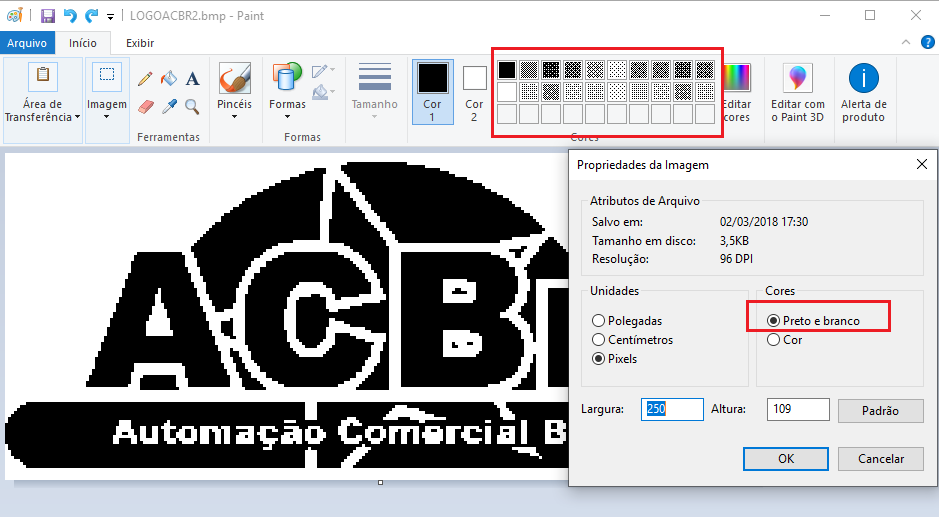Switch colors to the Cor option

pos(784,340)
